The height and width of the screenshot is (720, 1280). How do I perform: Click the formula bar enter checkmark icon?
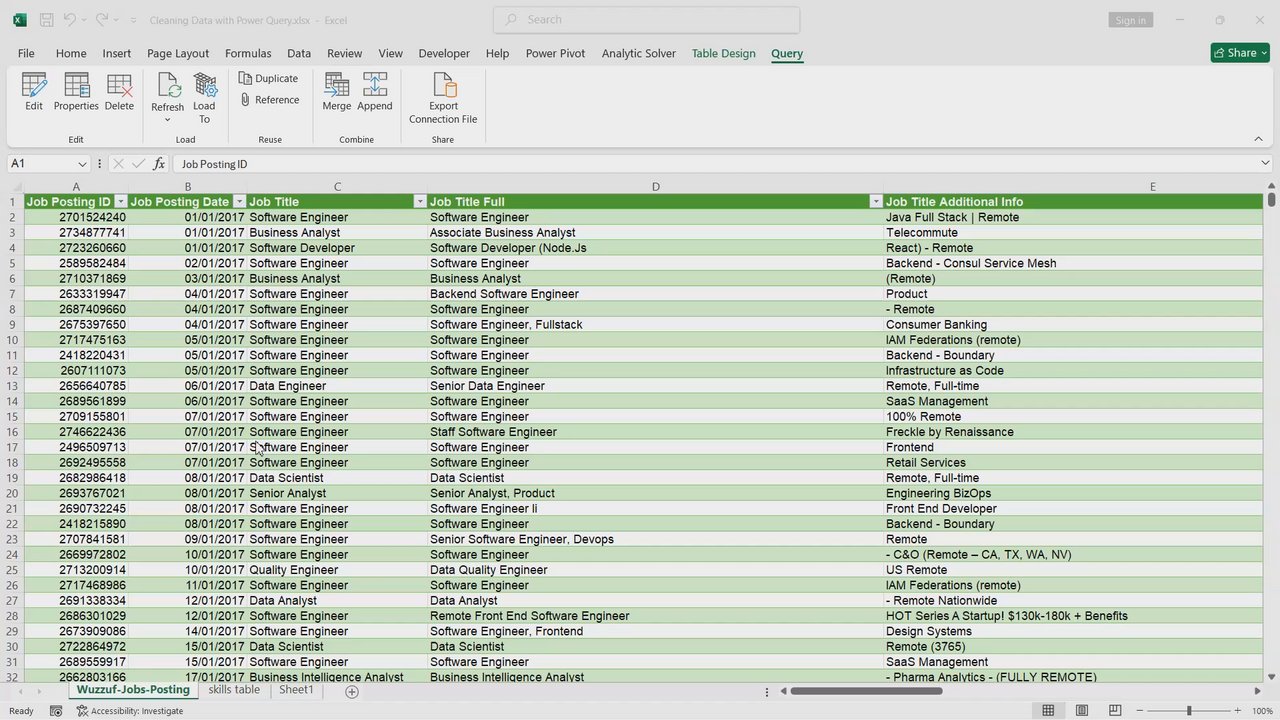[138, 163]
